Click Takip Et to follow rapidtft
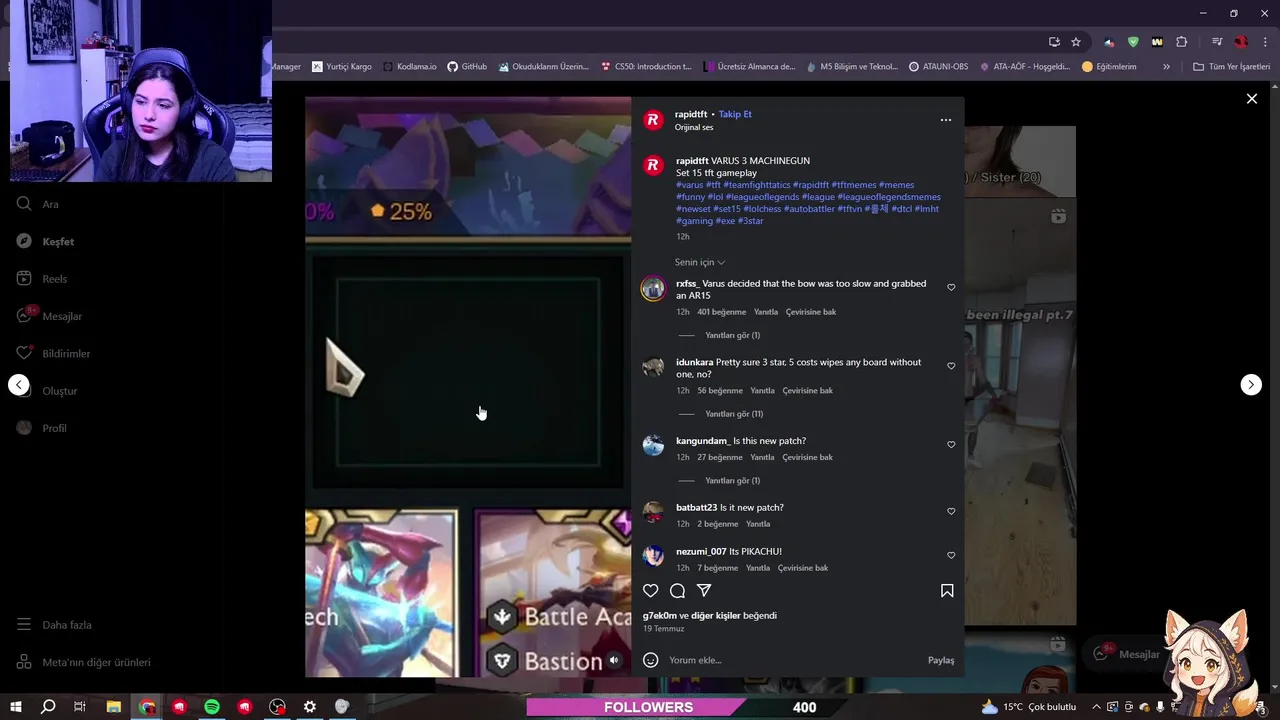This screenshot has height=720, width=1280. pyautogui.click(x=735, y=114)
